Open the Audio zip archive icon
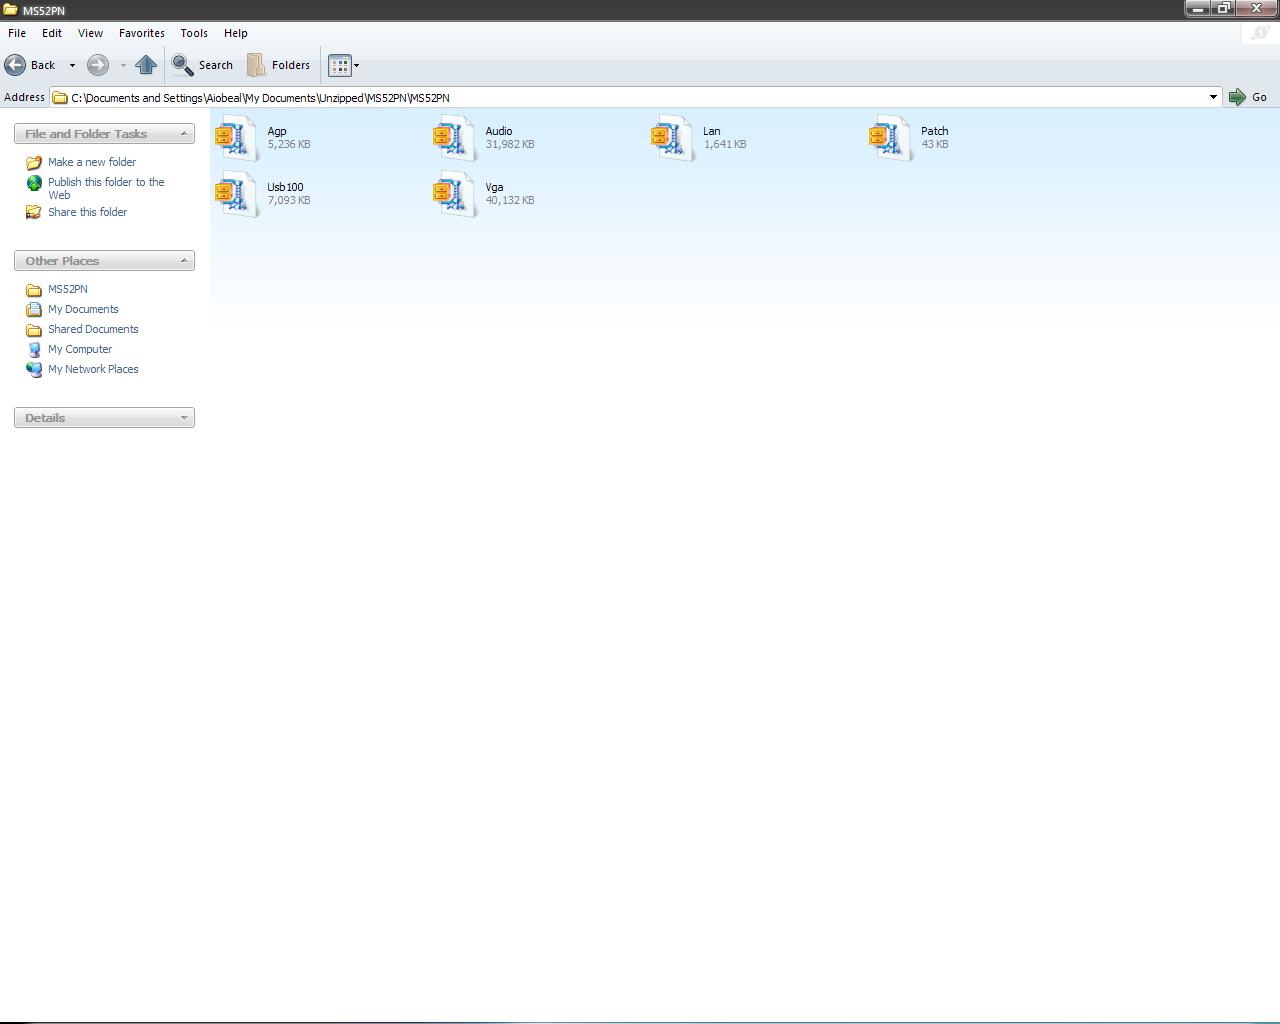The image size is (1280, 1024). (x=455, y=138)
